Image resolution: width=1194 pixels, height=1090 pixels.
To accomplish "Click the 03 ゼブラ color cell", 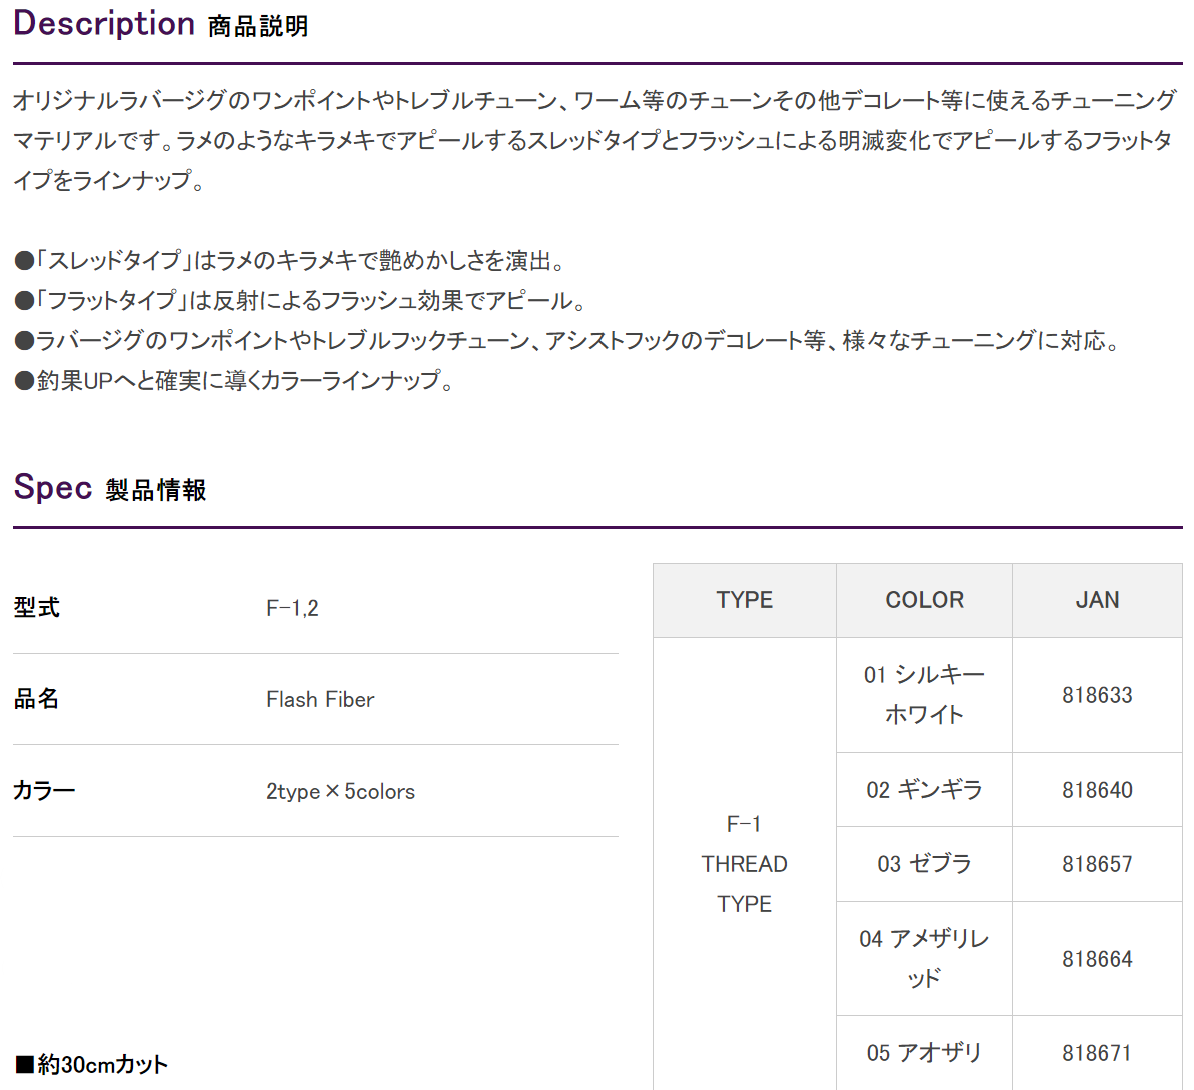I will click(924, 864).
